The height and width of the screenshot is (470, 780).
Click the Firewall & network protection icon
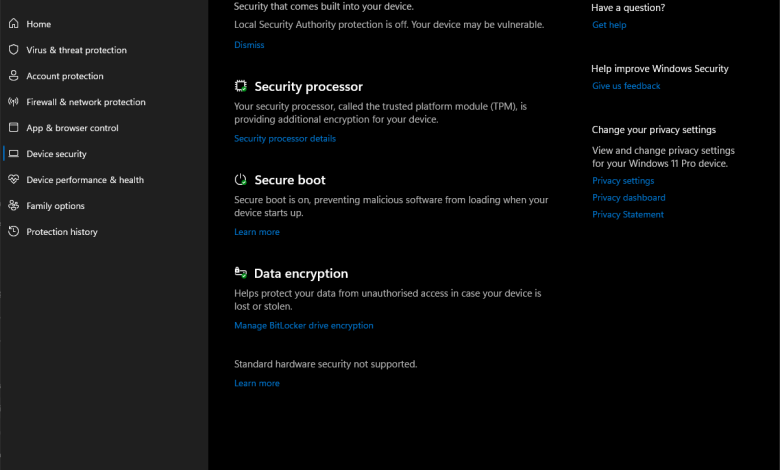[14, 102]
